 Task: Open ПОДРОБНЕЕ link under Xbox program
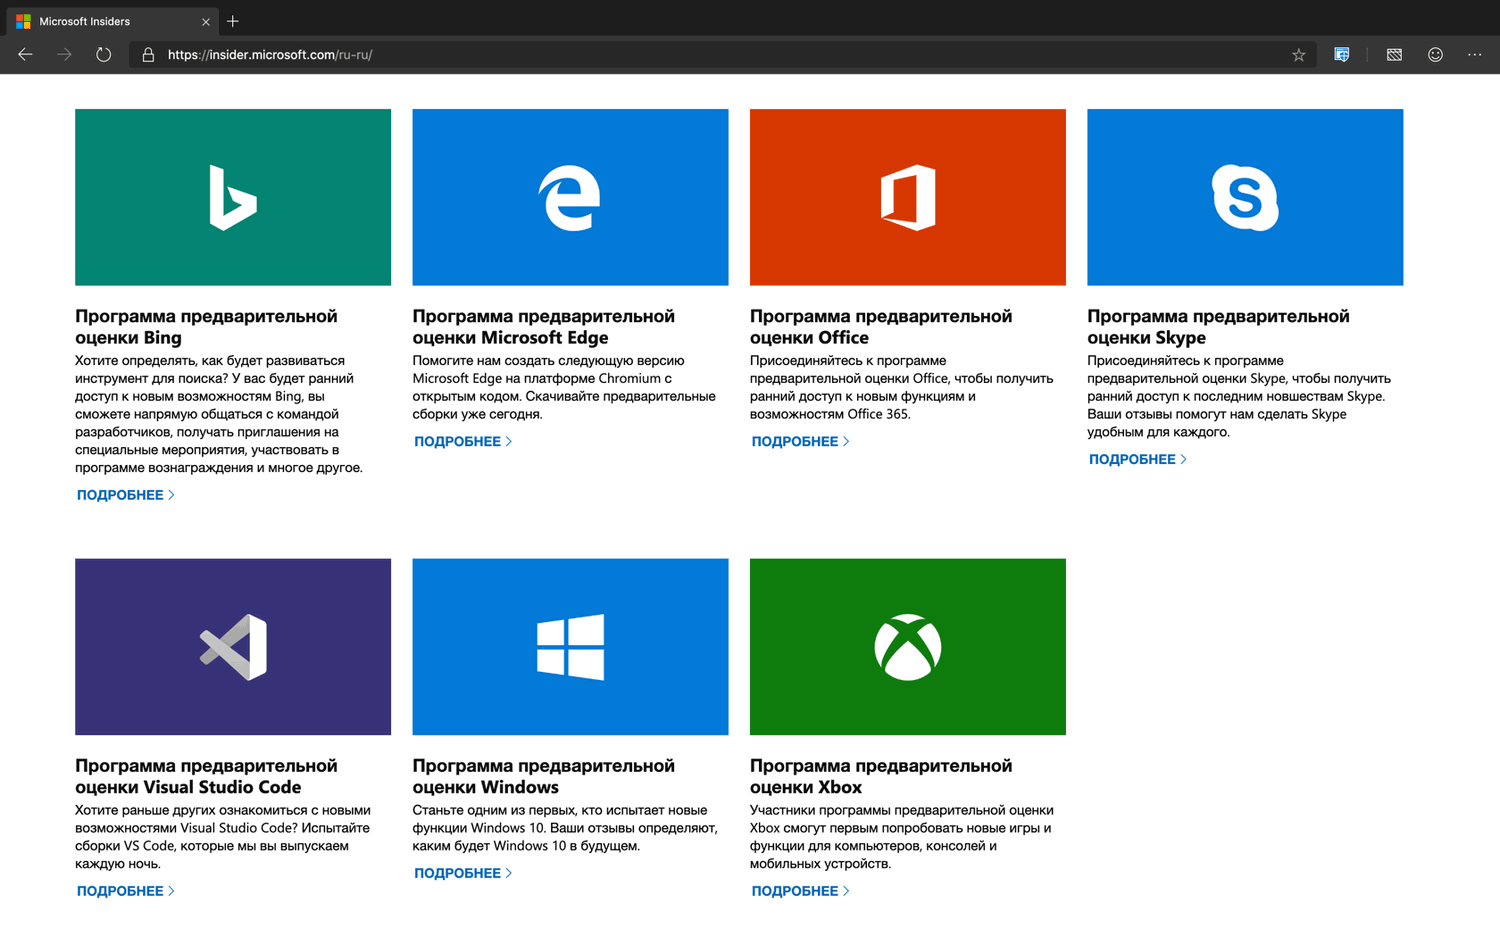pos(801,891)
